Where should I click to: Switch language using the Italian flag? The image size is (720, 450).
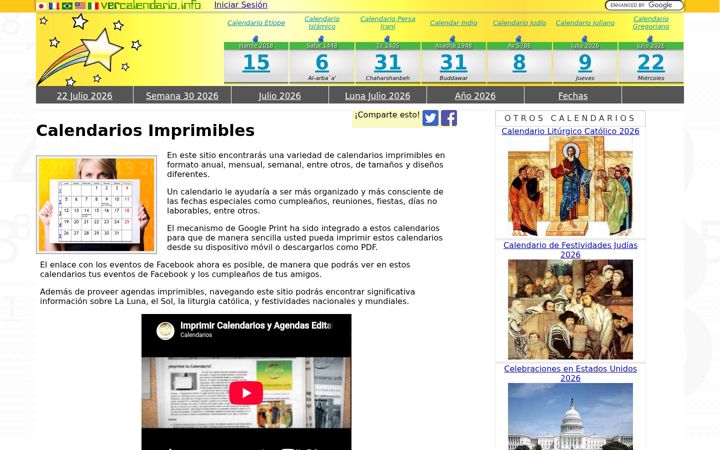coord(93,6)
